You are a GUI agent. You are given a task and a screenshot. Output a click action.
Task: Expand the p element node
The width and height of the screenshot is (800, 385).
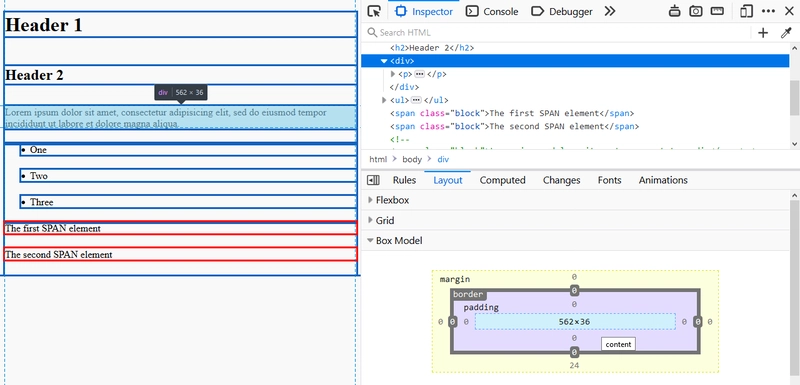[393, 74]
